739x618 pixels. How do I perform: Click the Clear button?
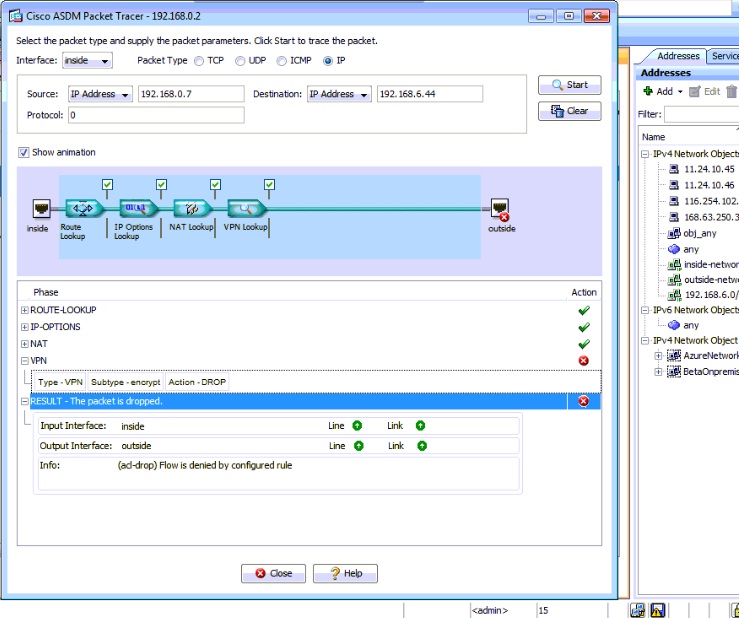[569, 111]
